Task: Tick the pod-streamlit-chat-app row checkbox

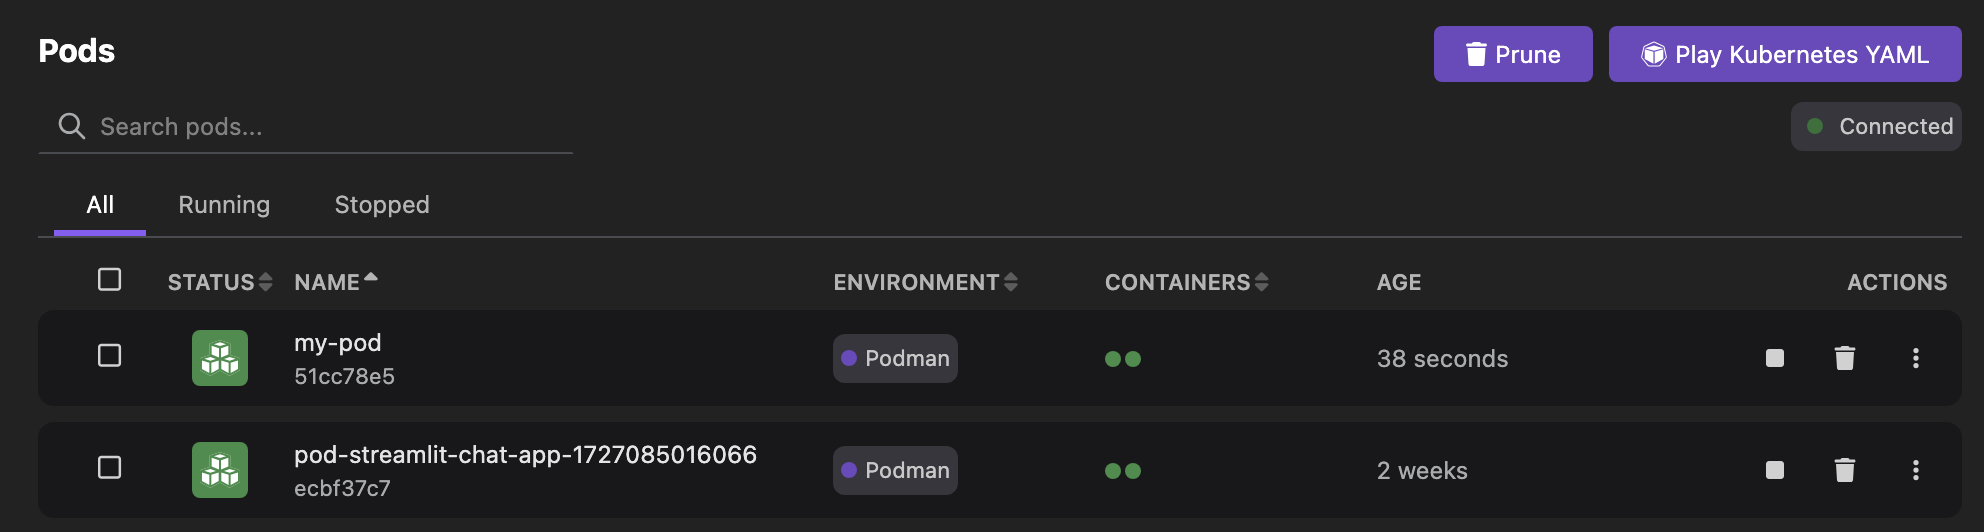Action: click(110, 468)
